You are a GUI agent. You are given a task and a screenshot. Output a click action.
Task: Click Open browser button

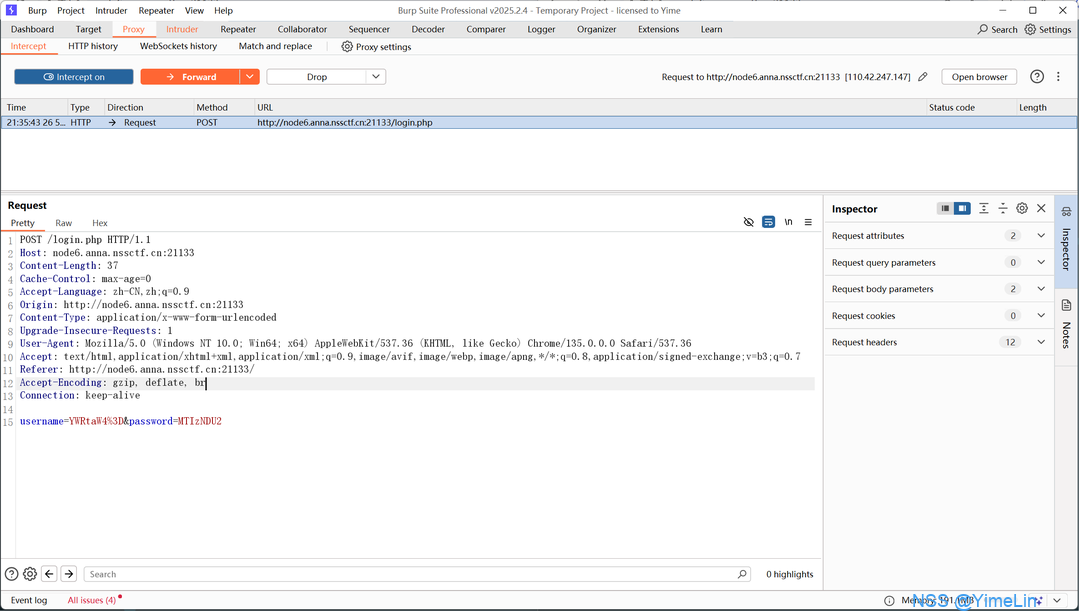tap(979, 77)
